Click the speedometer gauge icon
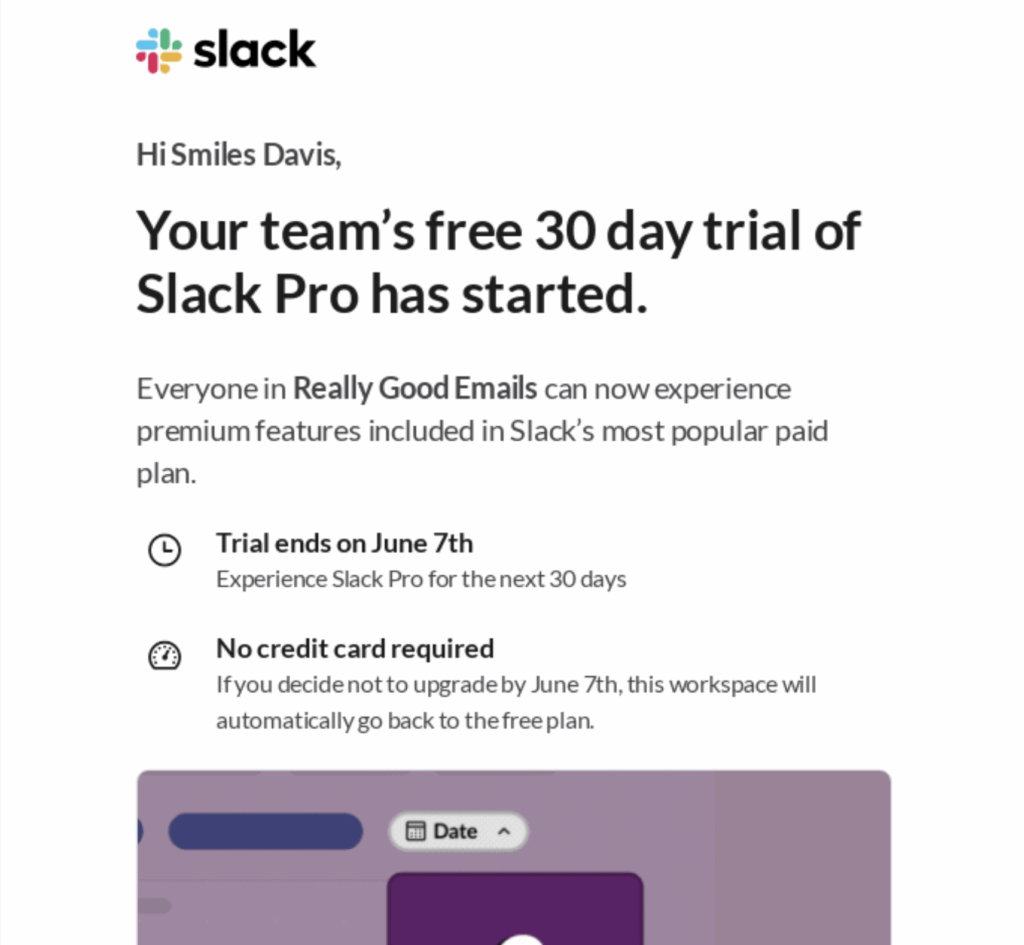This screenshot has width=1024, height=945. click(x=164, y=656)
